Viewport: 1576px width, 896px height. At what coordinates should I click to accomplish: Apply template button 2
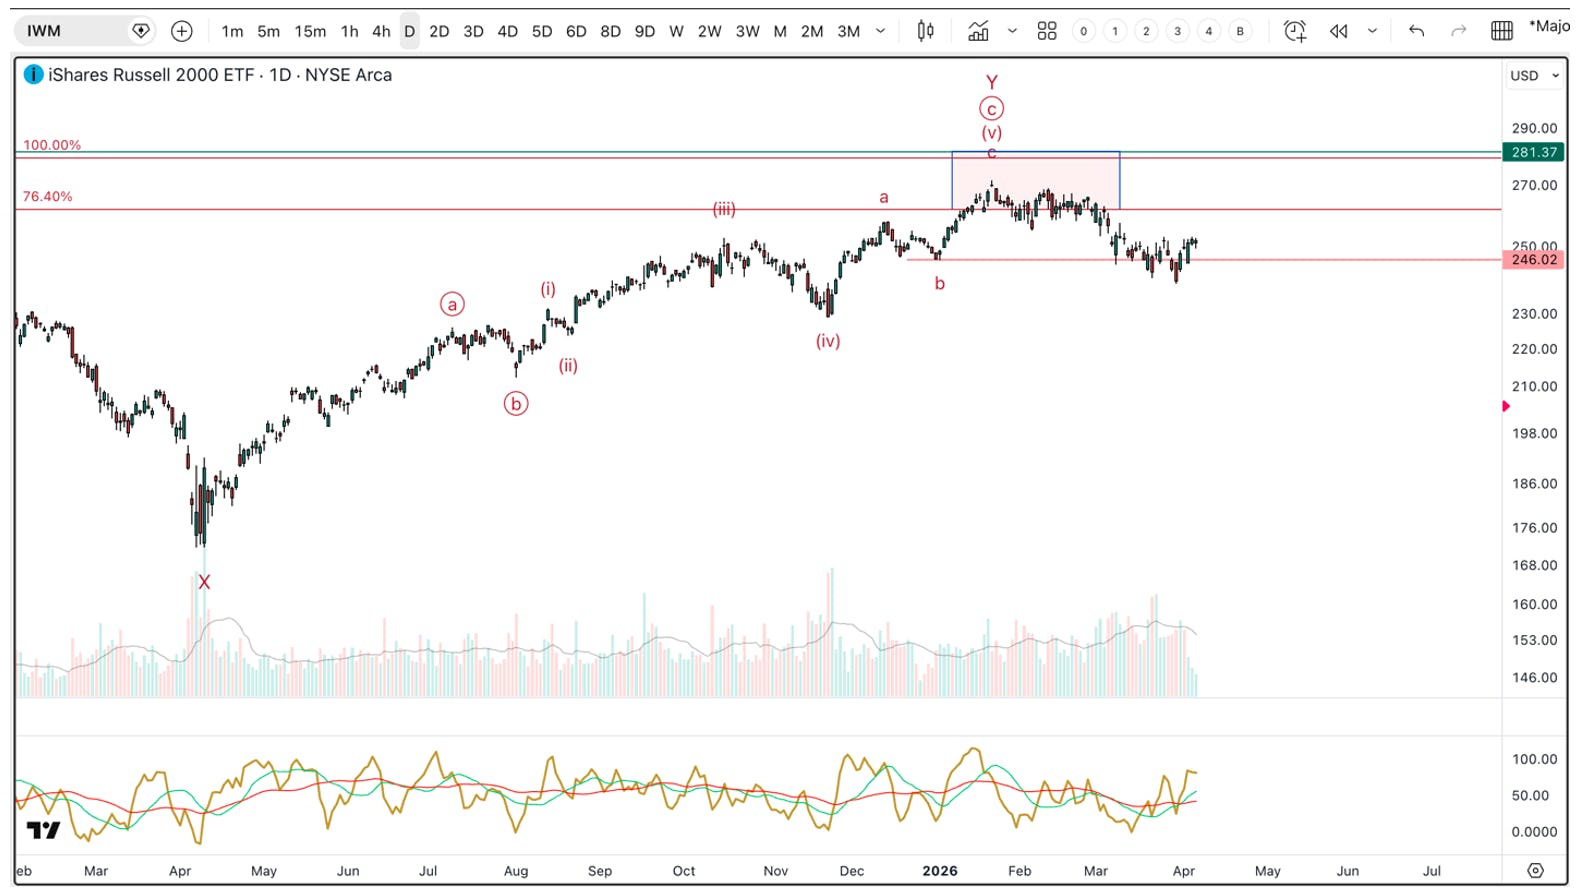[x=1146, y=31]
